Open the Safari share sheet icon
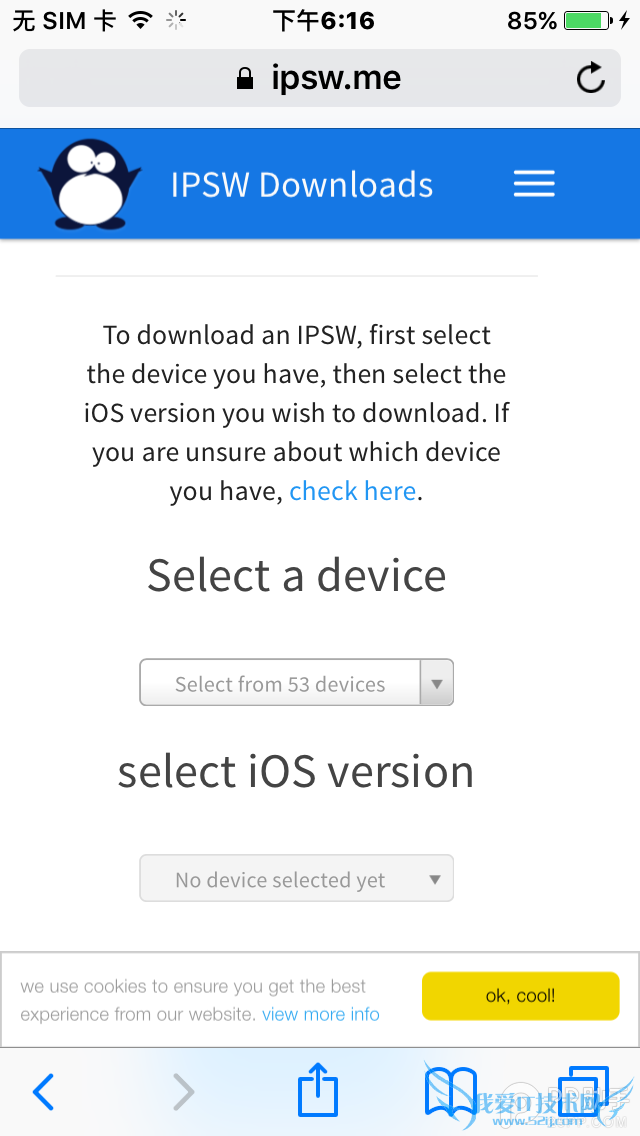The height and width of the screenshot is (1136, 640). 317,1091
